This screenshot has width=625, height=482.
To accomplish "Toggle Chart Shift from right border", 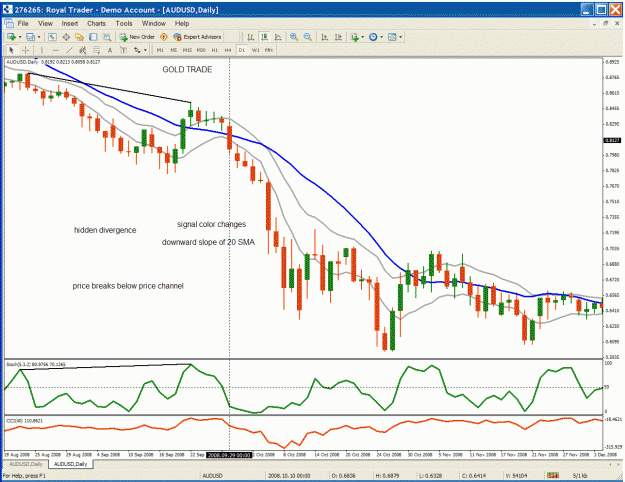I will point(338,37).
